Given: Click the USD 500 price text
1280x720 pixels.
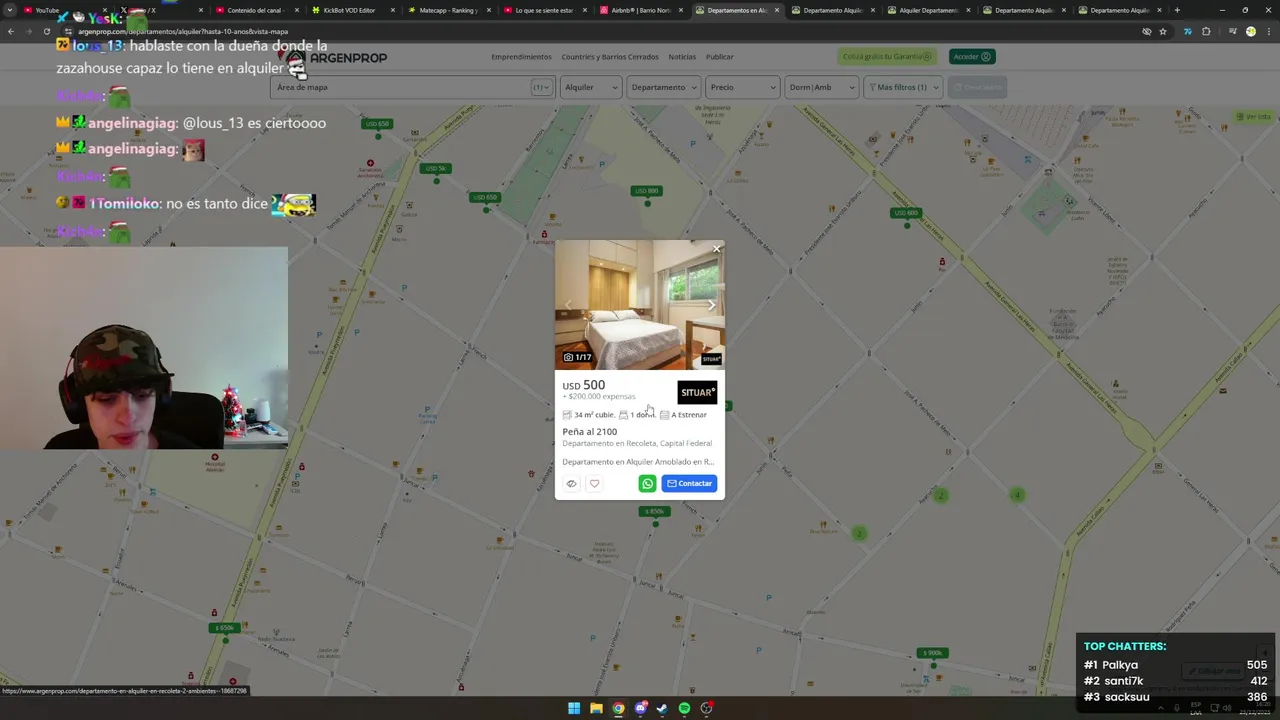Looking at the screenshot, I should coord(583,385).
